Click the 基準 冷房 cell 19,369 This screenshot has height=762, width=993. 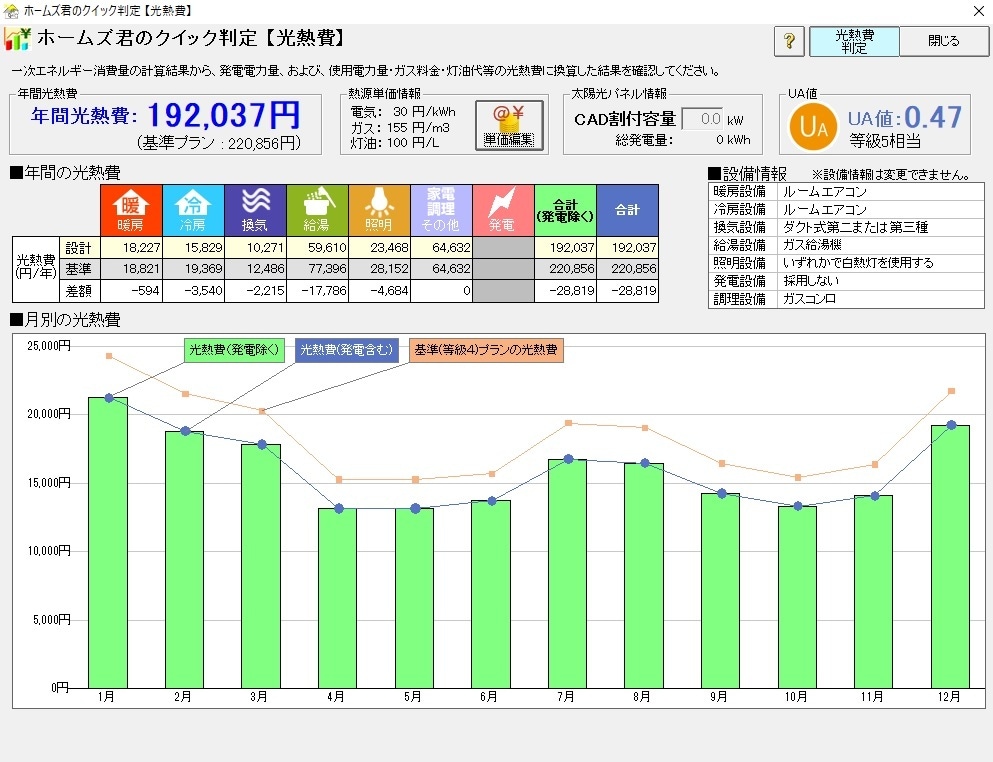pos(193,269)
